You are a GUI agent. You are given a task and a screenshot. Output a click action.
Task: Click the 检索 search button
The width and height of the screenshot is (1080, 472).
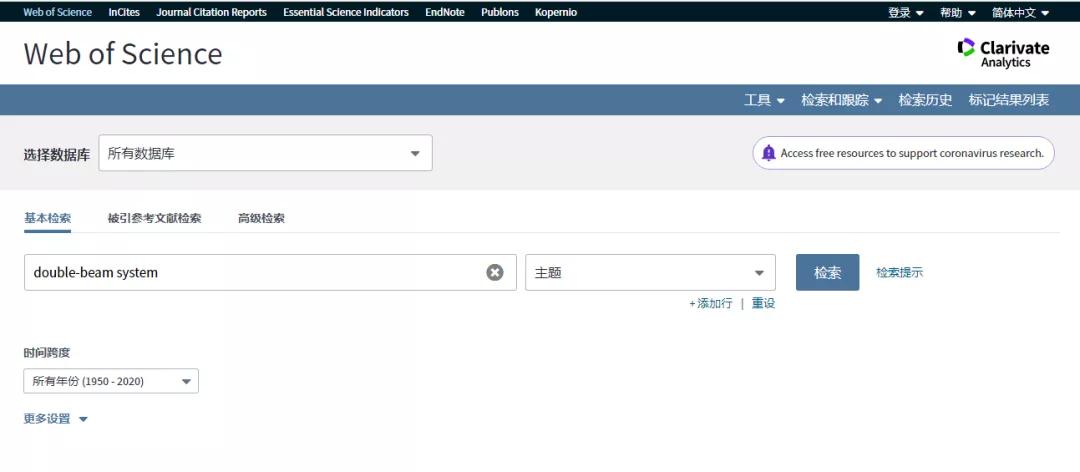click(827, 272)
